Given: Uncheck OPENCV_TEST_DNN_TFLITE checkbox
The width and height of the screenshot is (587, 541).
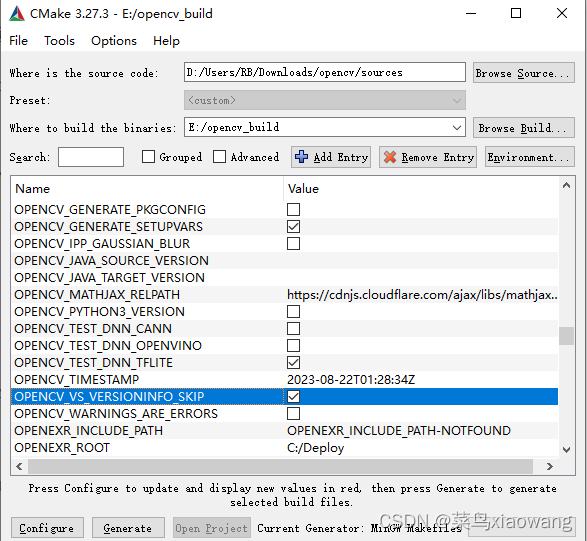Looking at the screenshot, I should pyautogui.click(x=294, y=363).
